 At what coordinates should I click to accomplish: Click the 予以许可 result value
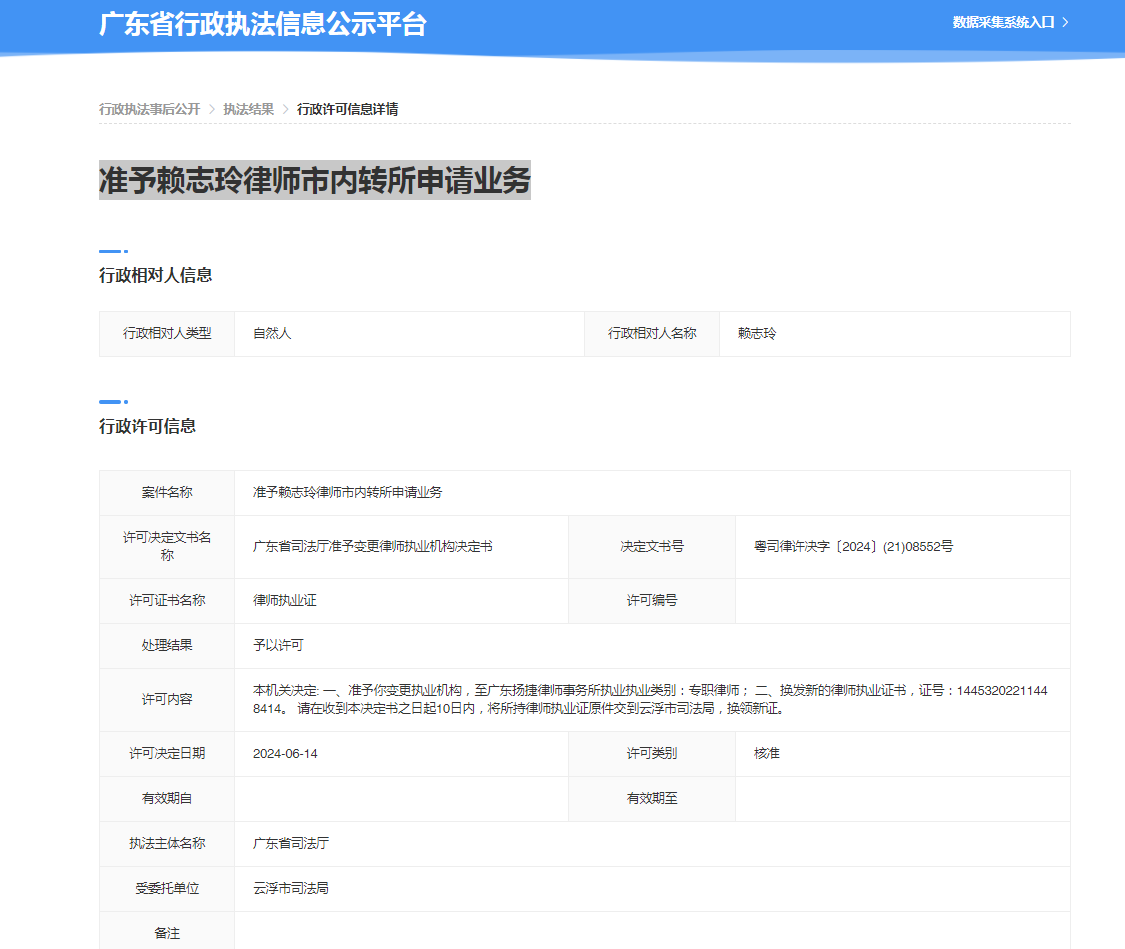pos(278,646)
